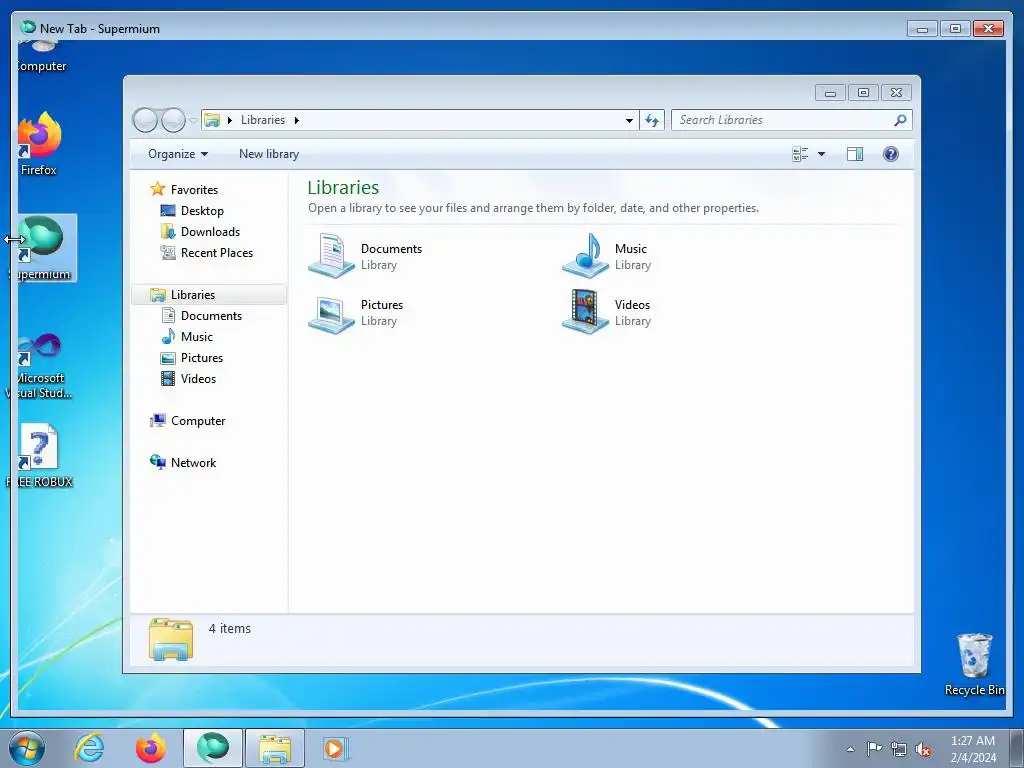Click the New library button

point(269,154)
